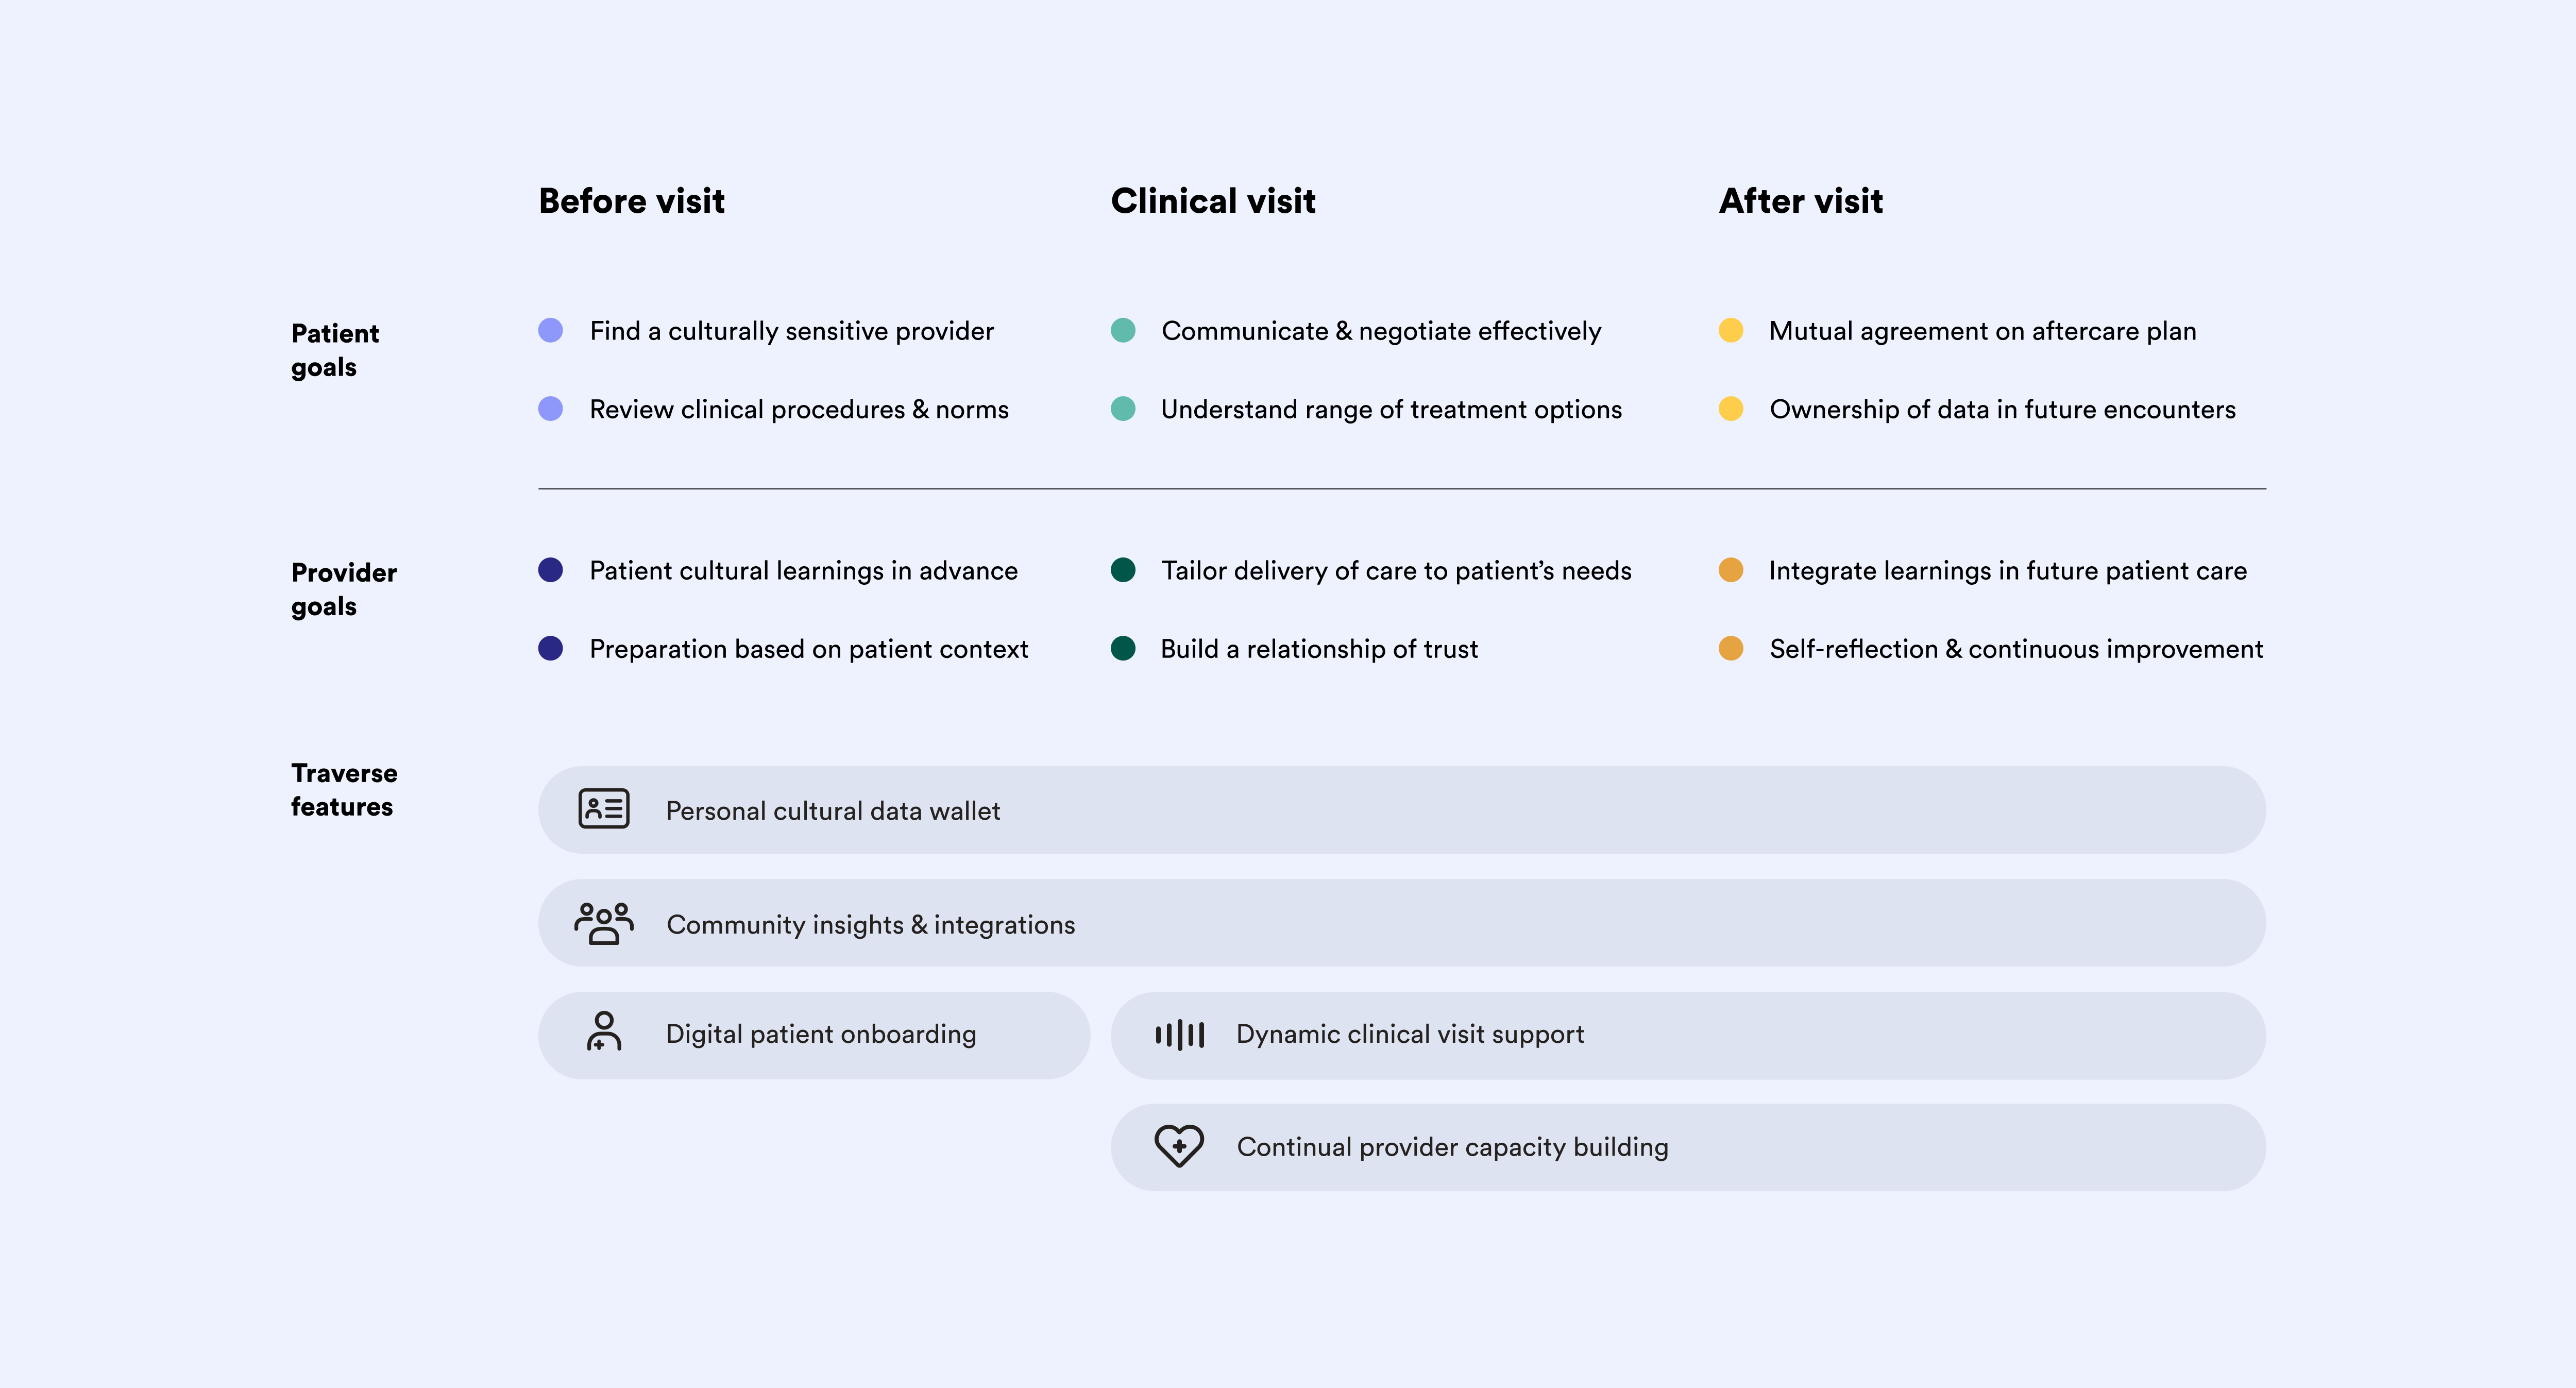This screenshot has width=2576, height=1388.
Task: Click the ID card icon for data wallet
Action: [x=604, y=809]
